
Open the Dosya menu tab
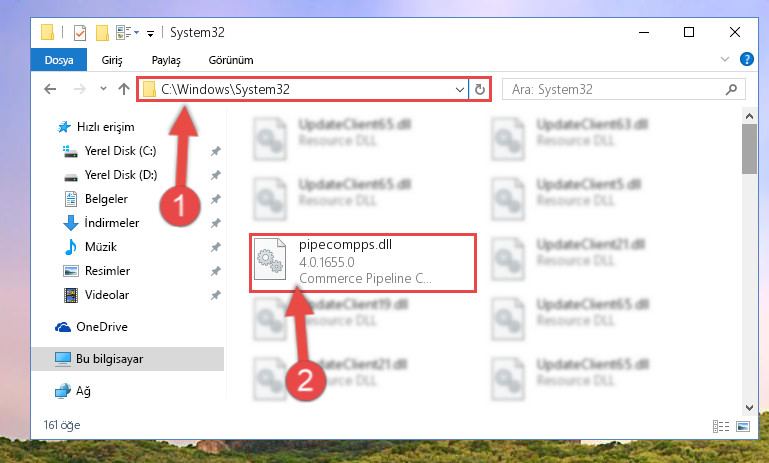tap(59, 60)
